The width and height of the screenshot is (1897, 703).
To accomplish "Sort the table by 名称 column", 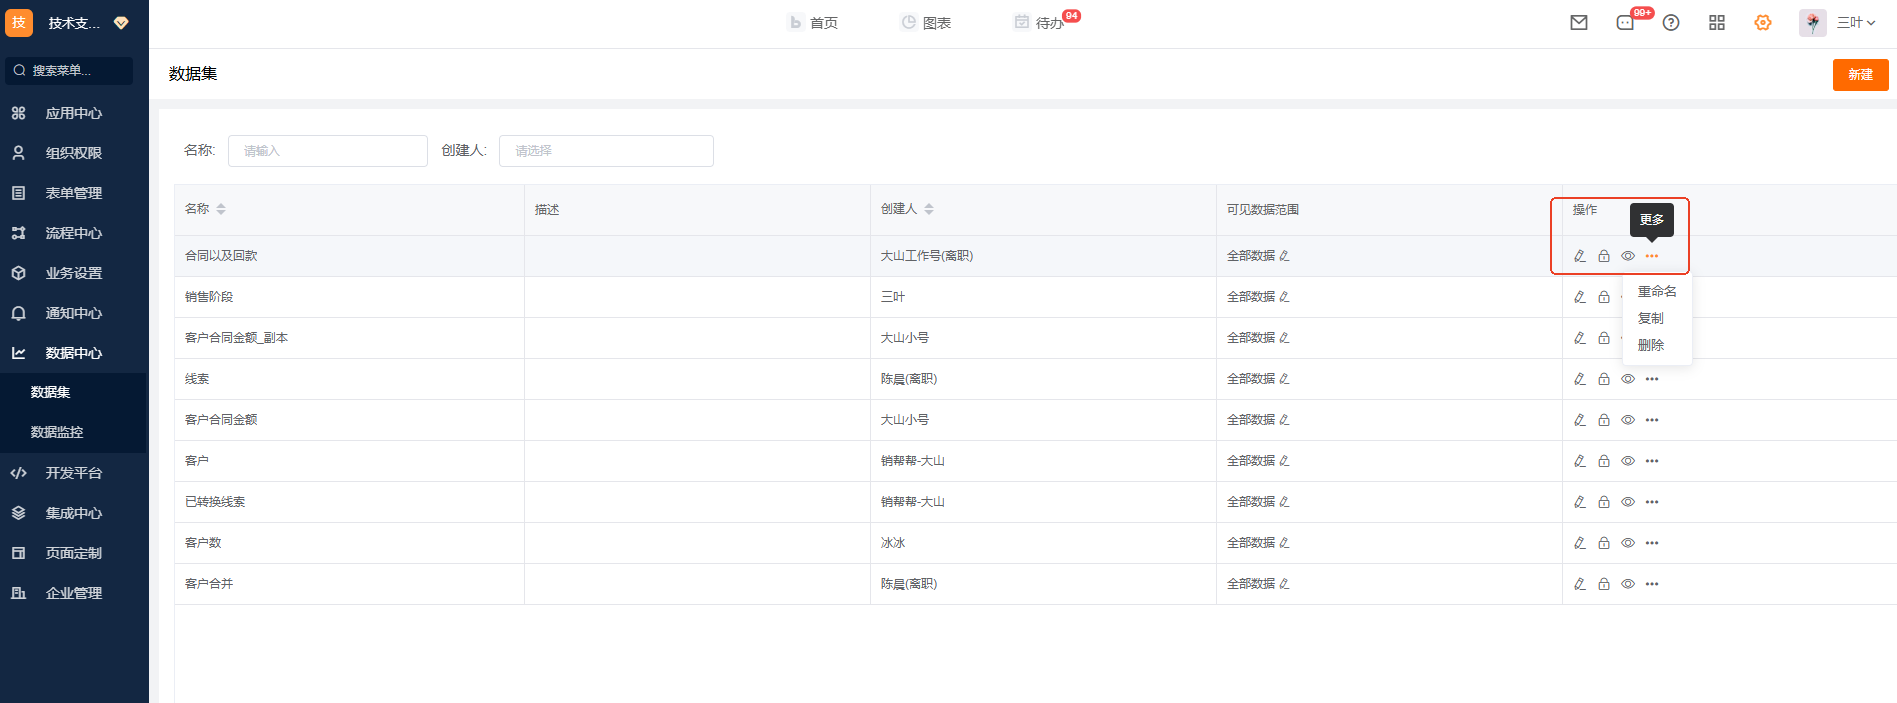I will (x=221, y=209).
